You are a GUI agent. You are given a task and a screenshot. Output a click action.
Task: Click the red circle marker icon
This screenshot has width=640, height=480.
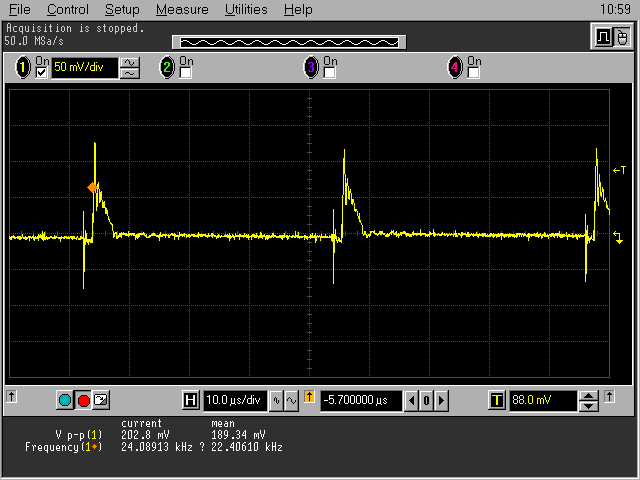(x=83, y=401)
